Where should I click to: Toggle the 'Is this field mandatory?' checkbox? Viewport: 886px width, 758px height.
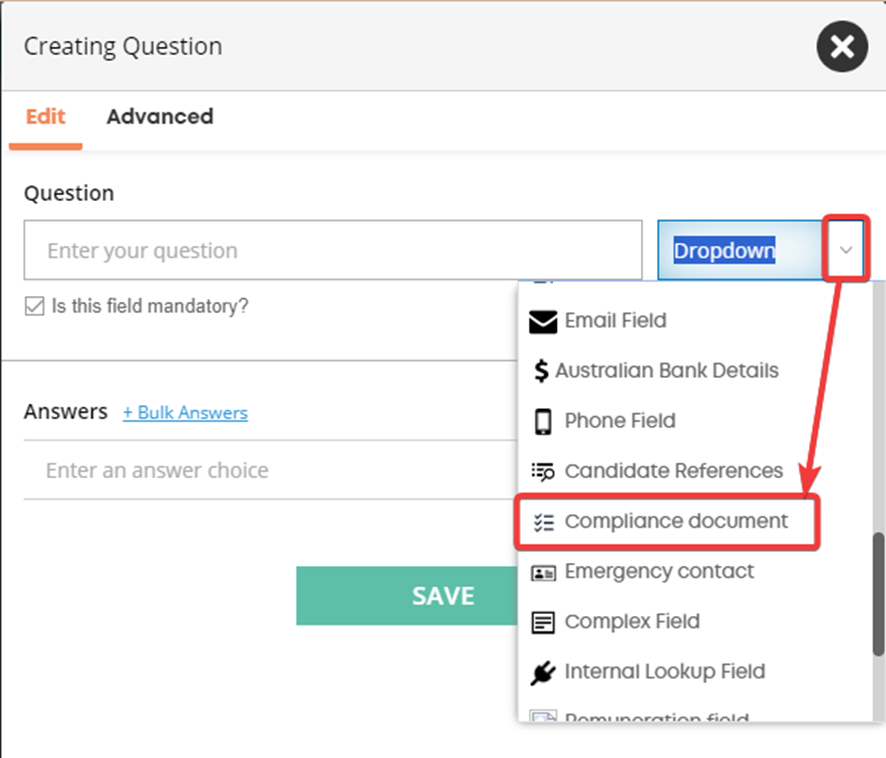(x=34, y=306)
